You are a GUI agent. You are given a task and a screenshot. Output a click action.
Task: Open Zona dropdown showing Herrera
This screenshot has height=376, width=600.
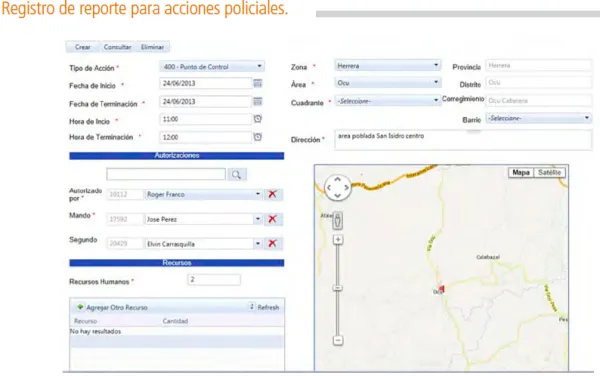click(x=387, y=66)
